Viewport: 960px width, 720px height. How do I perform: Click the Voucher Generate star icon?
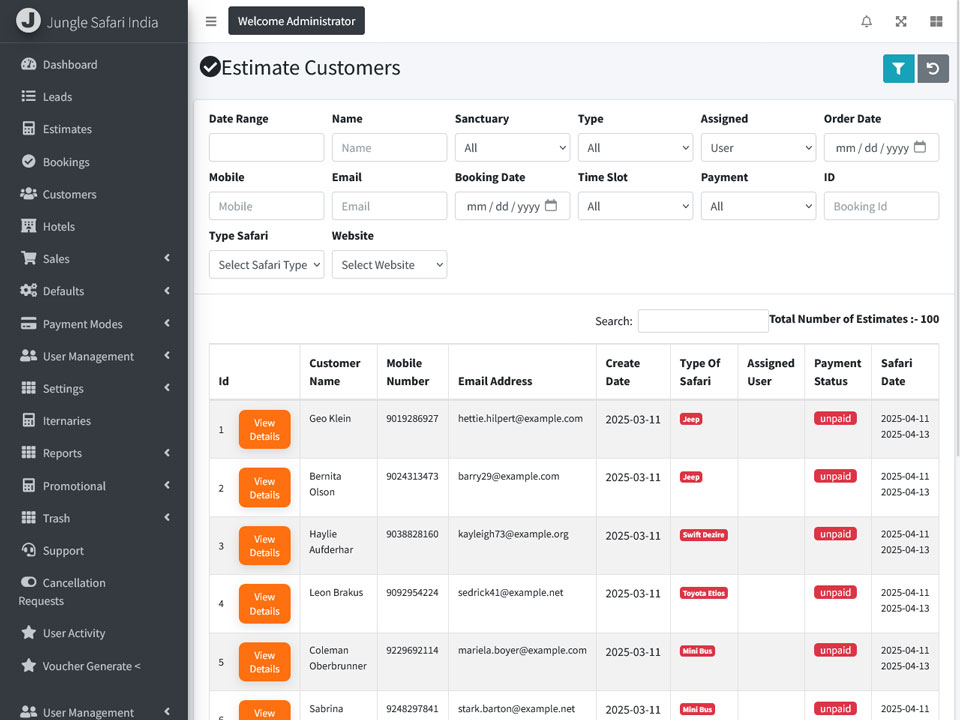[x=28, y=666]
